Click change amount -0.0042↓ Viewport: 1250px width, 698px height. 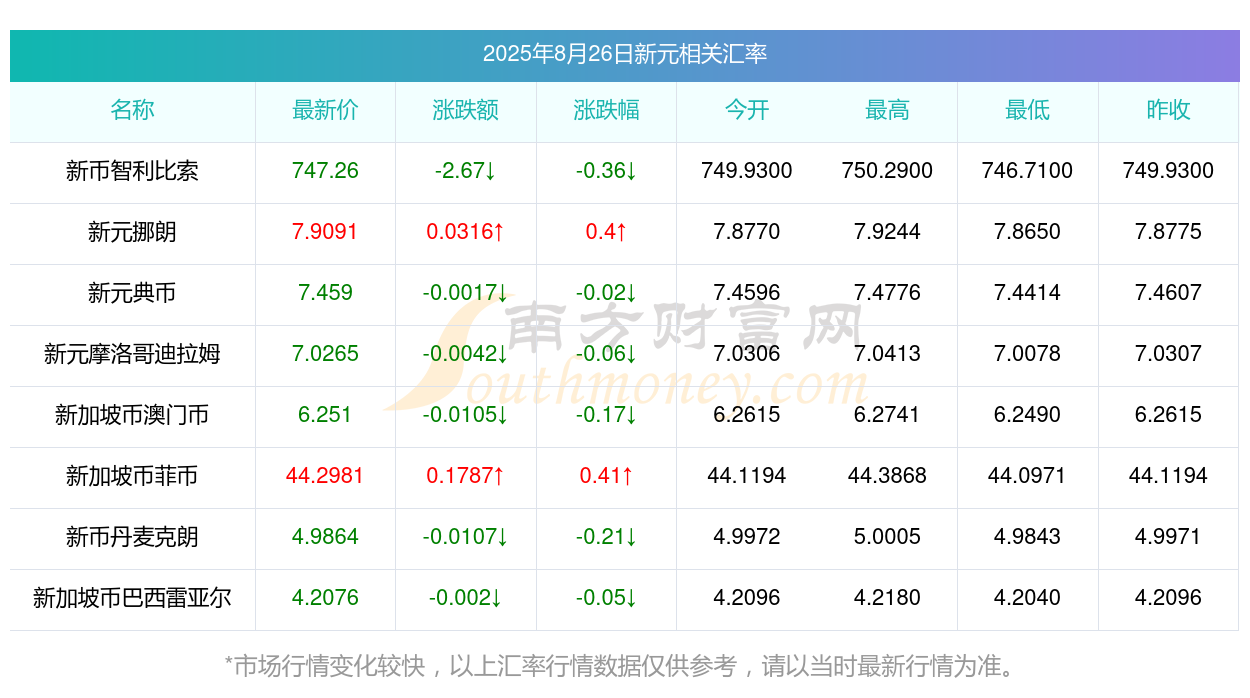(466, 354)
